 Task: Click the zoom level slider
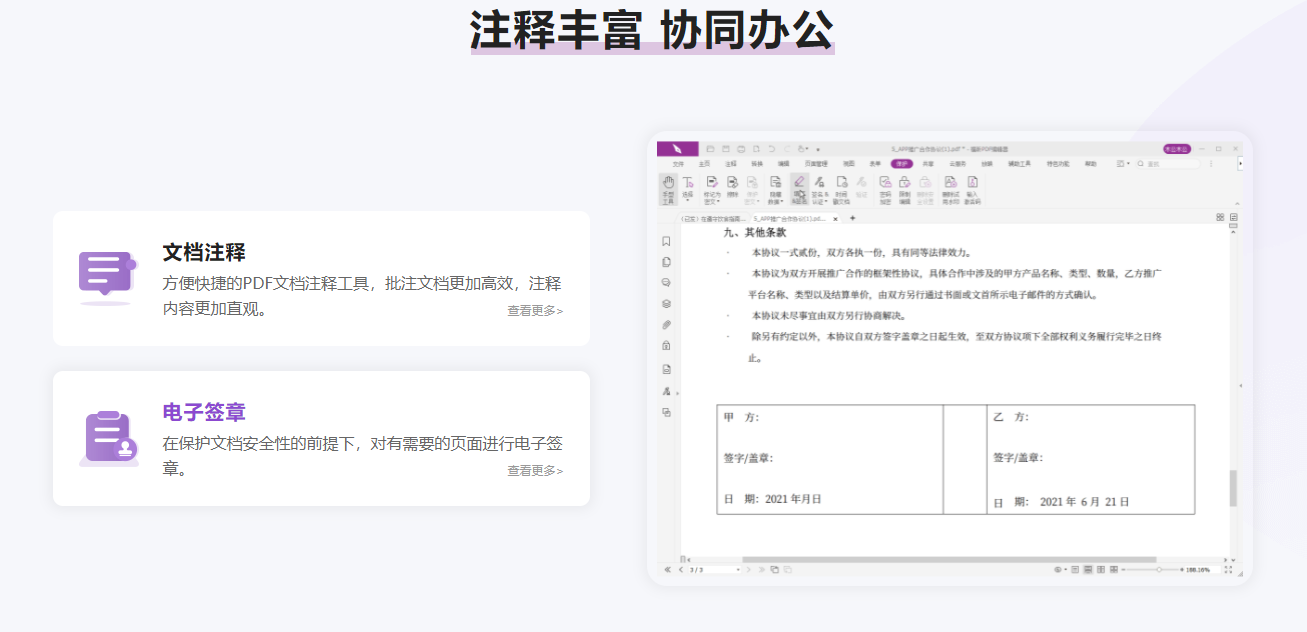pyautogui.click(x=1159, y=570)
